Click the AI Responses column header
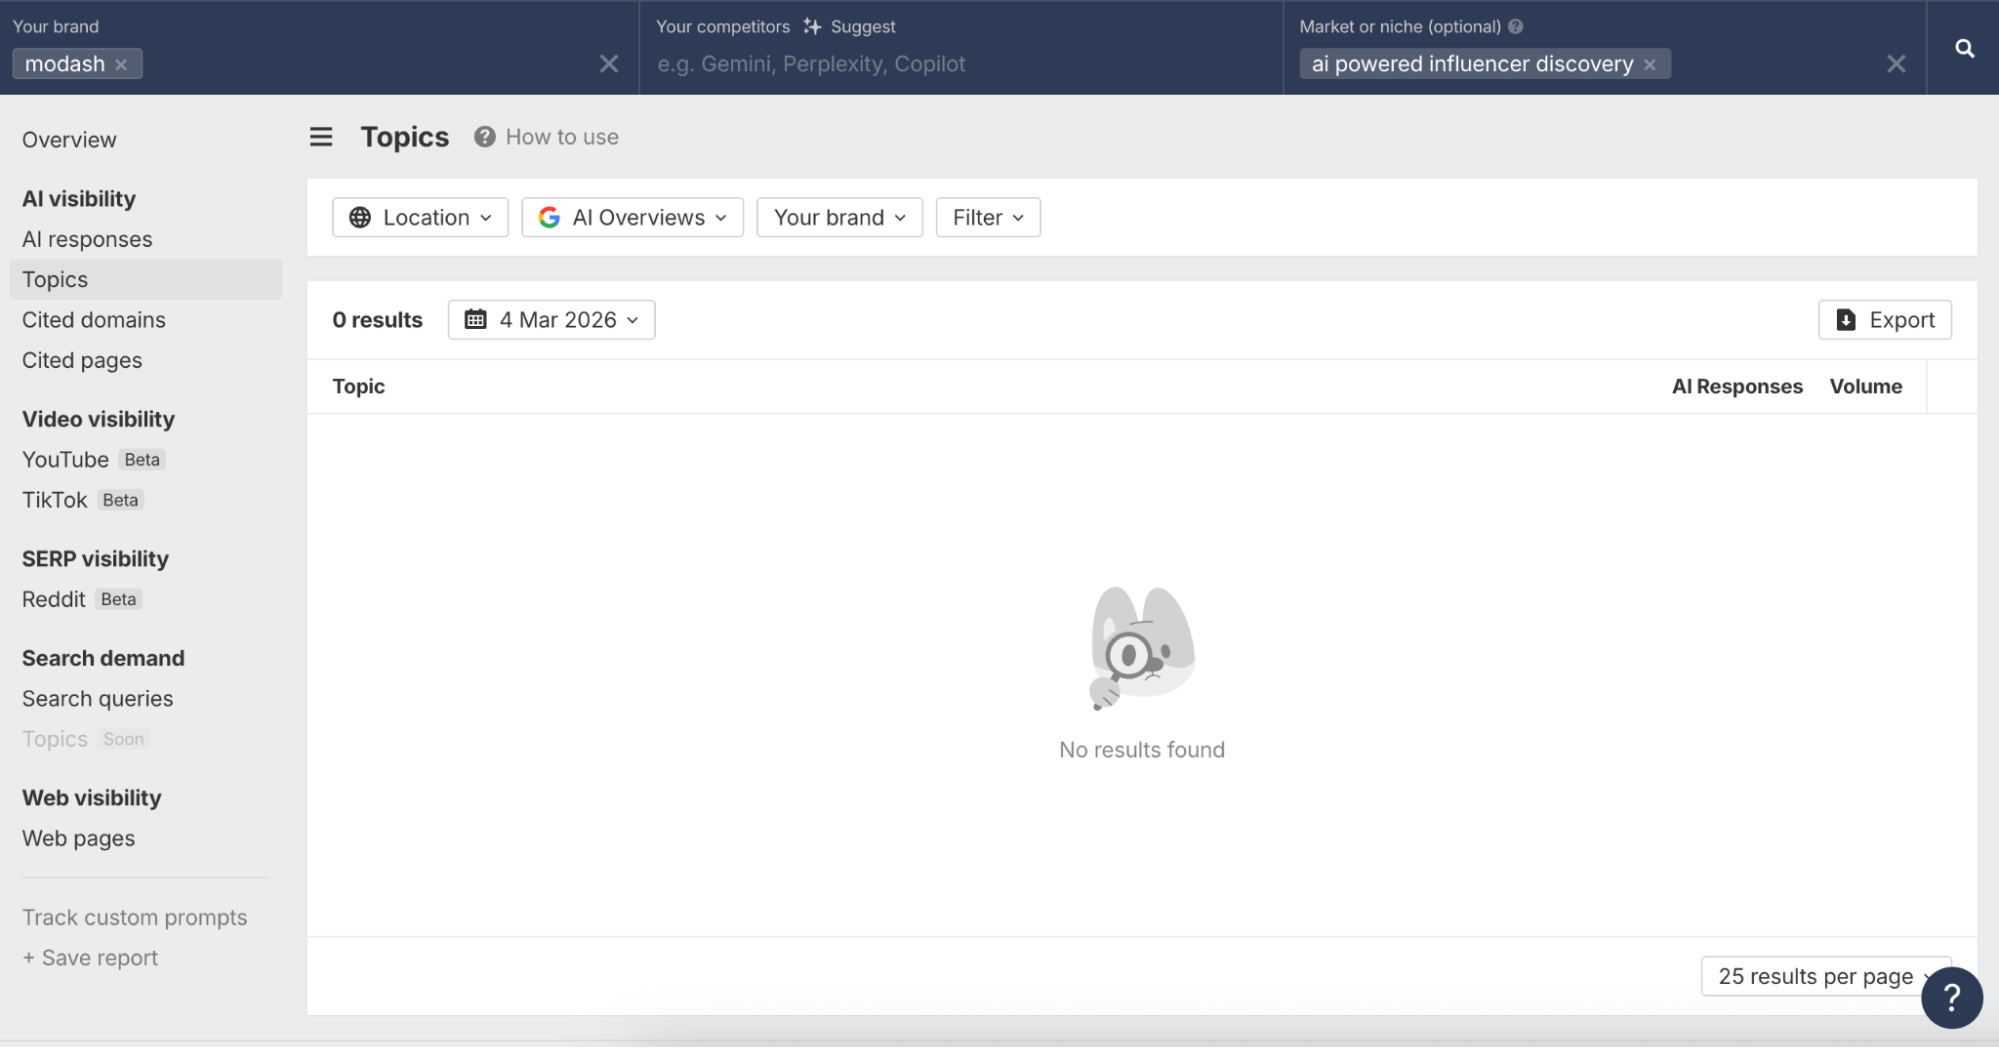 (1737, 386)
